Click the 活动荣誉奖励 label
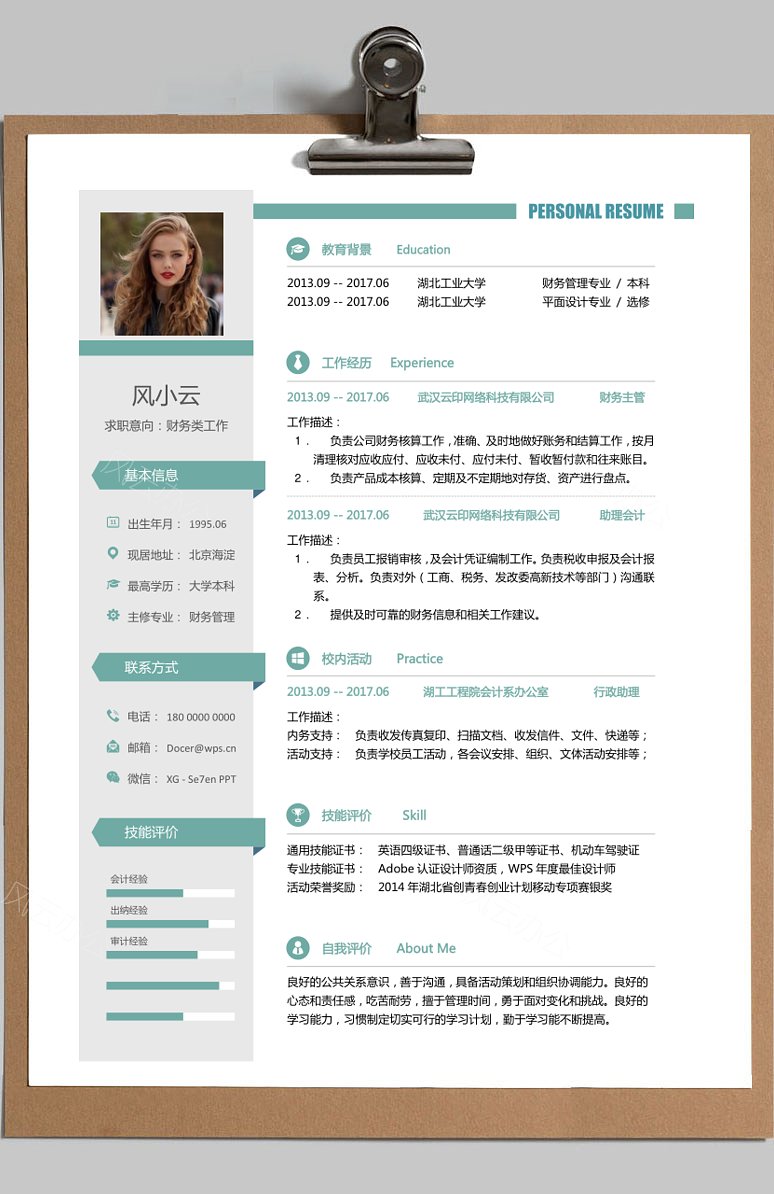This screenshot has height=1194, width=774. (325, 888)
